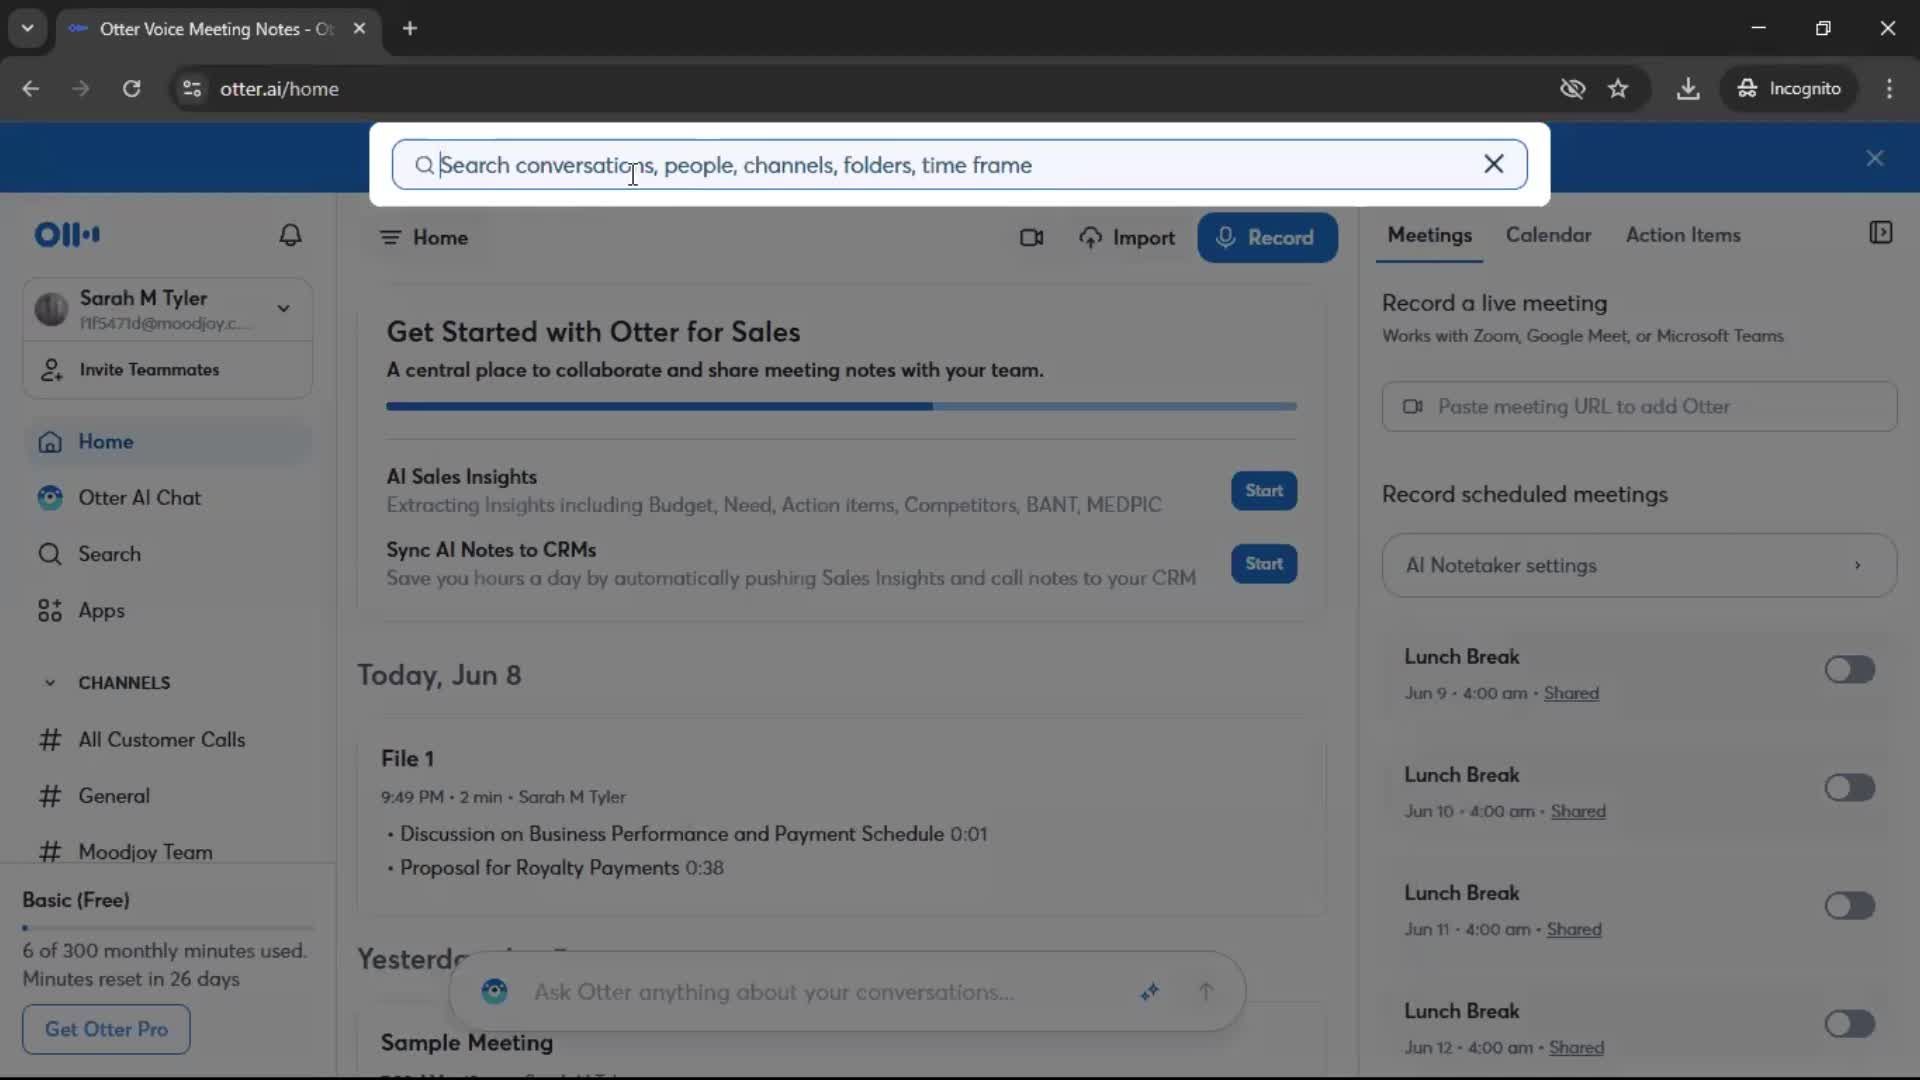
Task: Toggle Lunch Break Jun 9 recording
Action: tap(1849, 670)
